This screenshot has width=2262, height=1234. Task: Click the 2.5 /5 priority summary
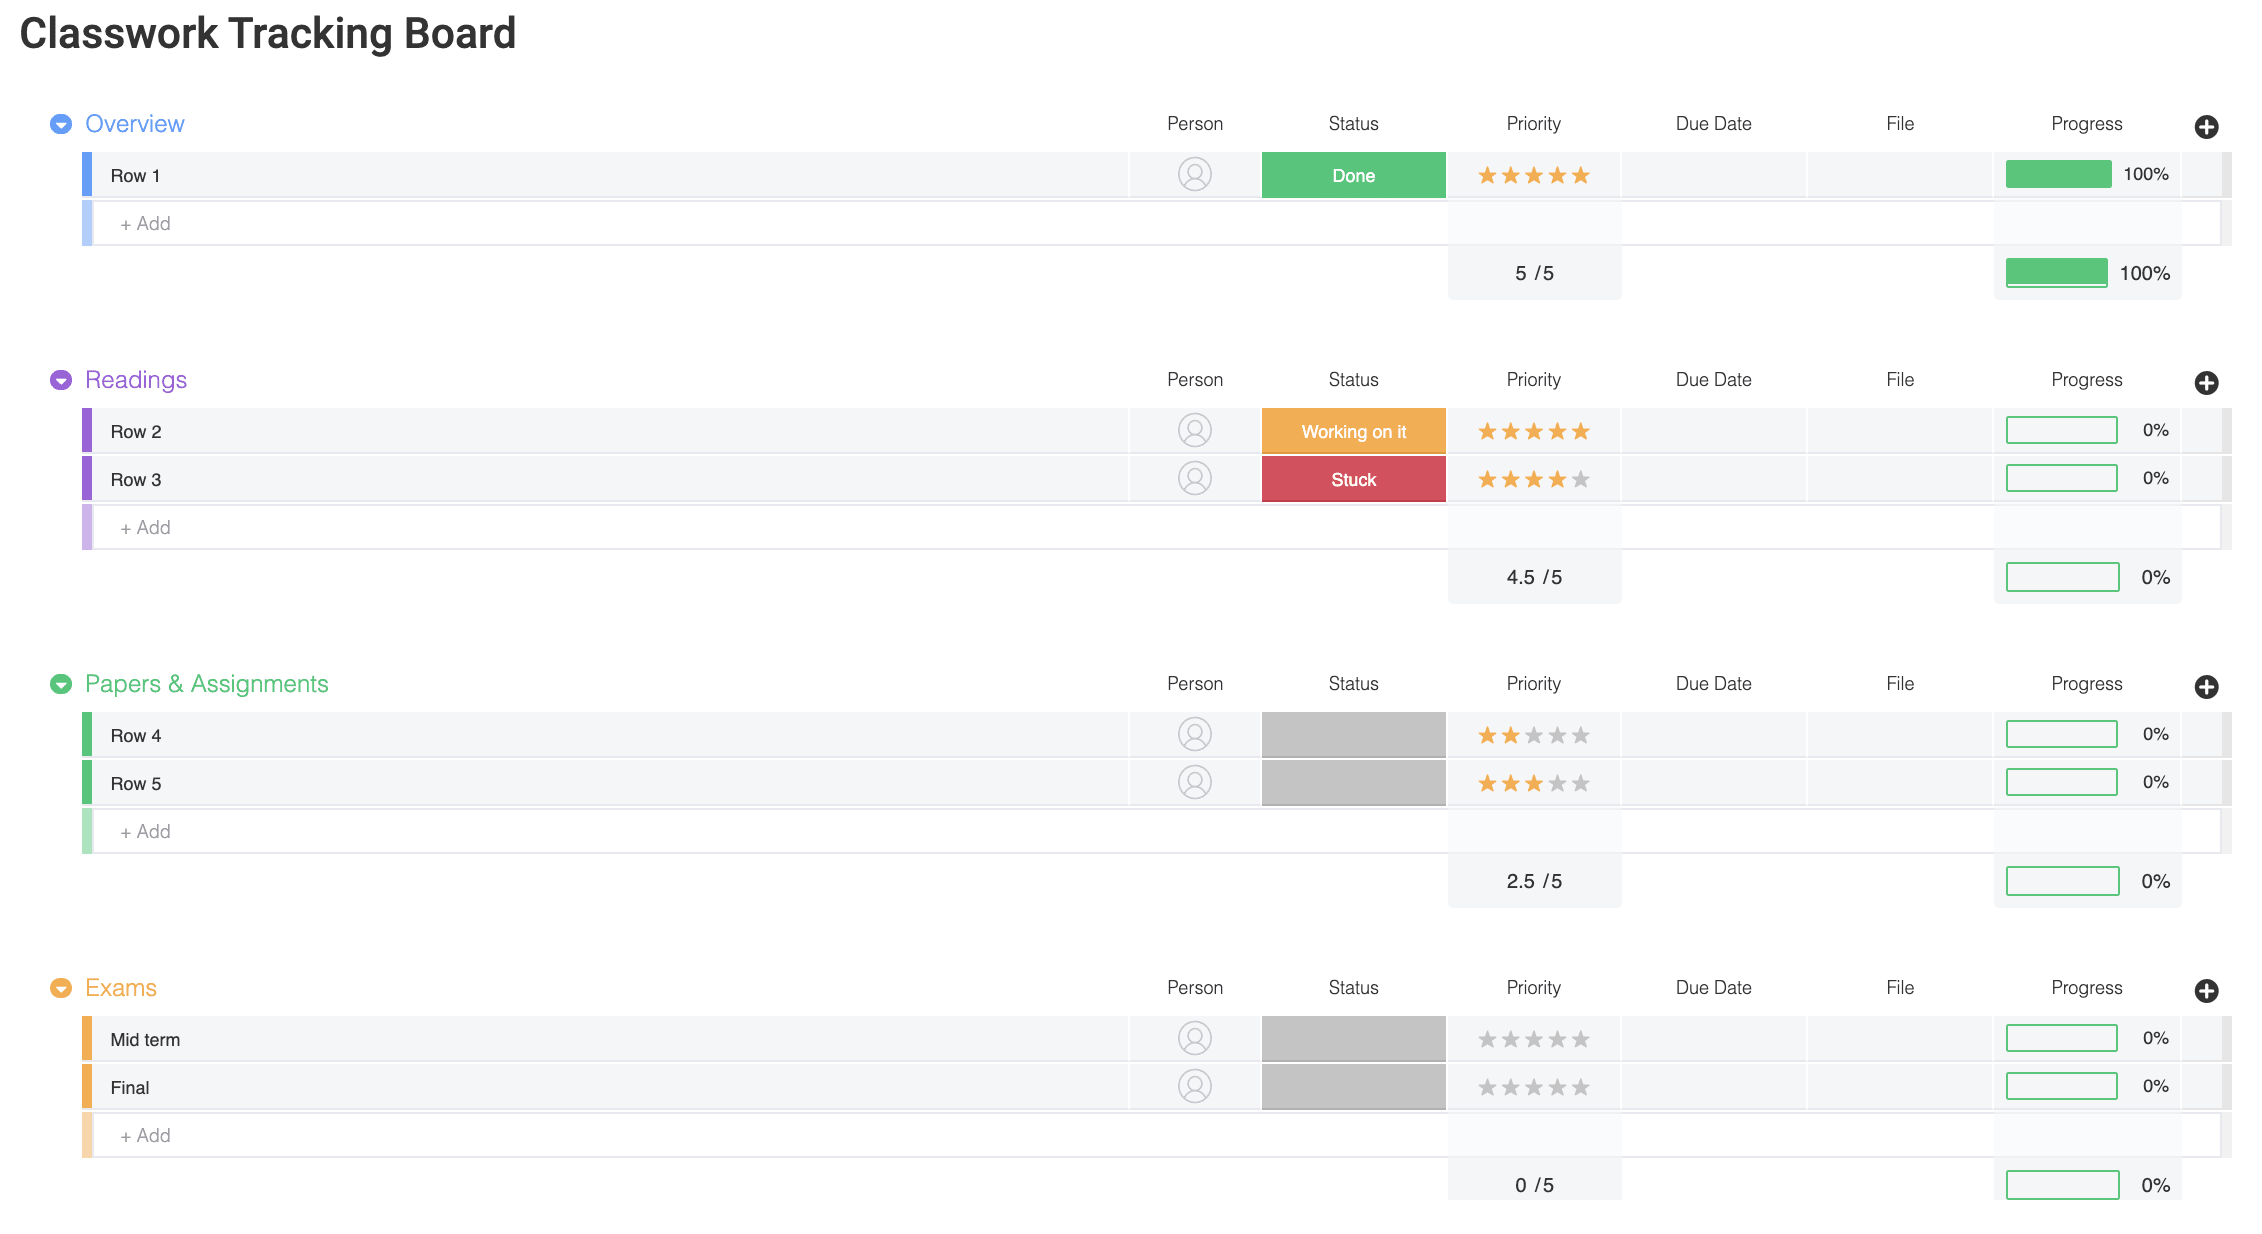1534,881
